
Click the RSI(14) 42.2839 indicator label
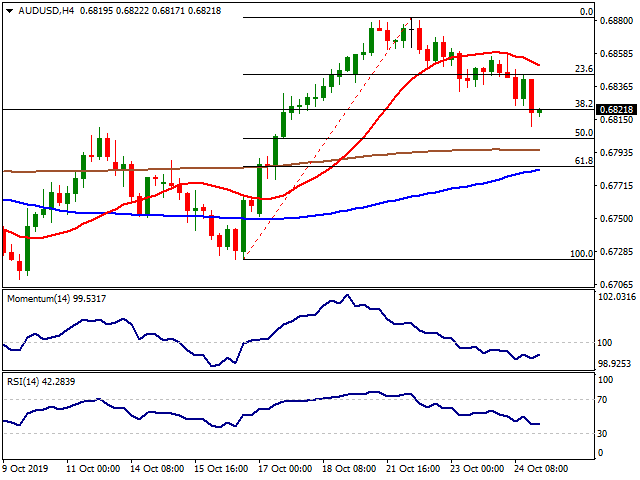point(41,382)
